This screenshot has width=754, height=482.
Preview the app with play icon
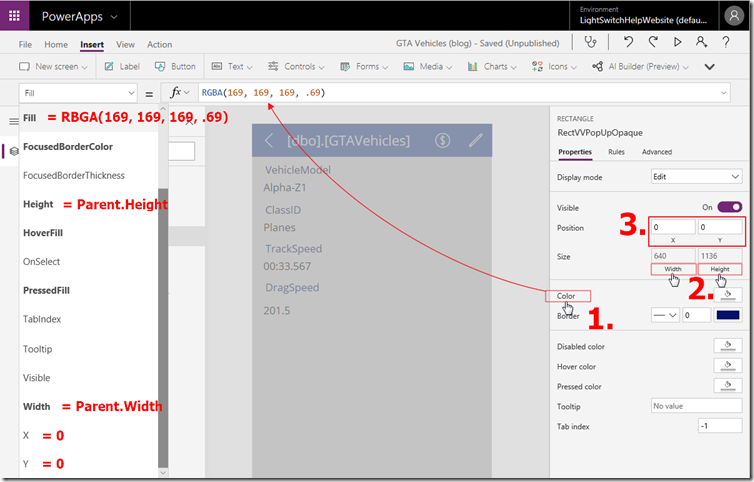click(678, 42)
